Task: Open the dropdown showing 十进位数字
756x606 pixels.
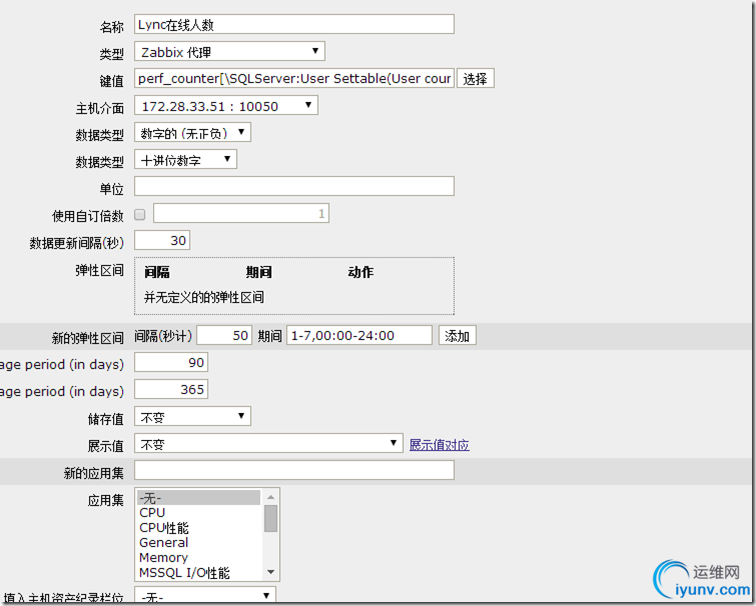Action: tap(185, 160)
